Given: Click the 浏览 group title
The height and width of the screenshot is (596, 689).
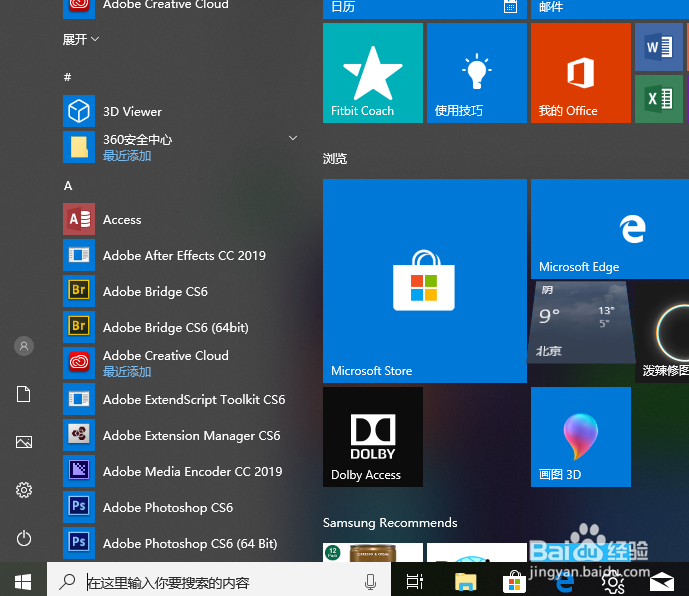Looking at the screenshot, I should 335,159.
